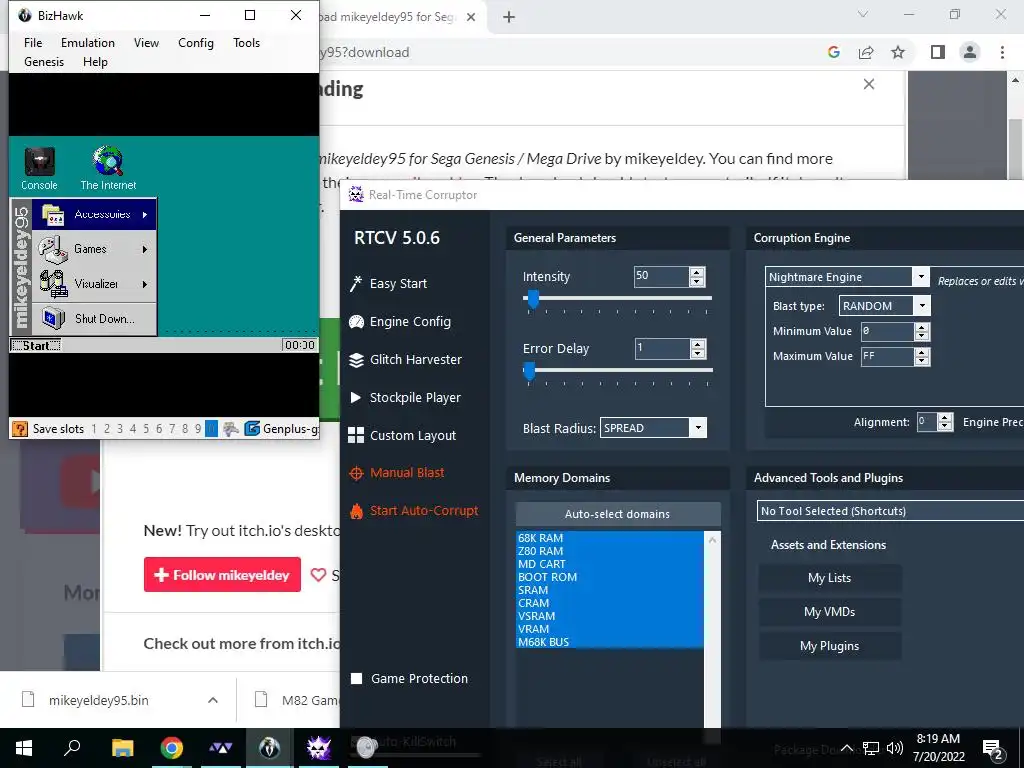Open BizHawk Help menu
Viewport: 1024px width, 768px height.
click(x=95, y=61)
